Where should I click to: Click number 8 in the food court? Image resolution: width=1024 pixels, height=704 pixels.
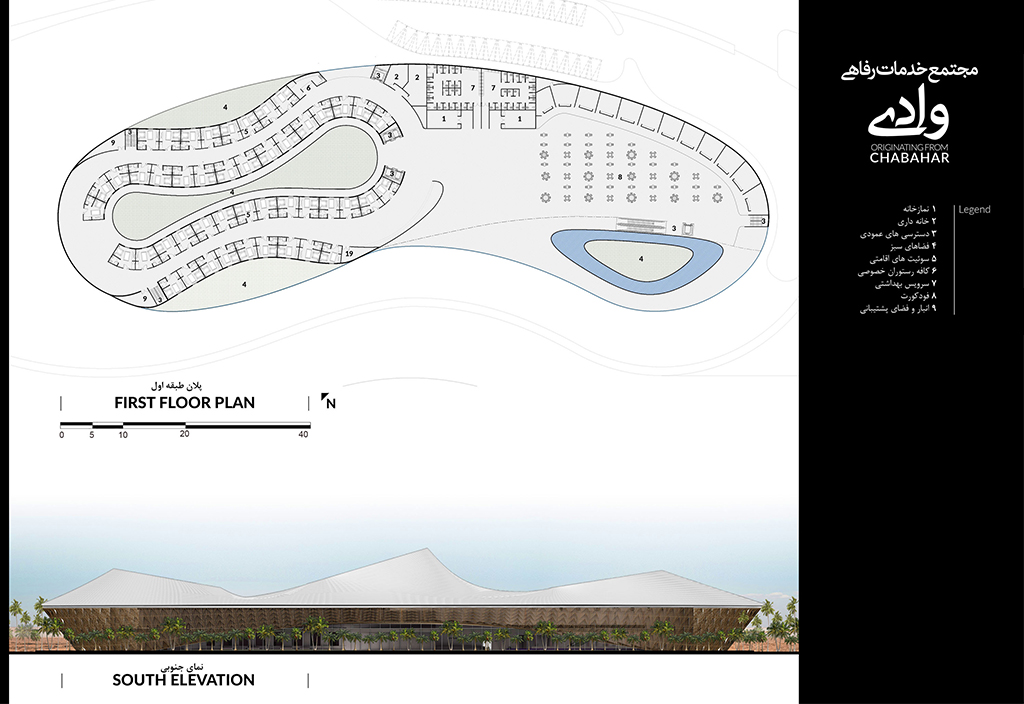[x=620, y=176]
